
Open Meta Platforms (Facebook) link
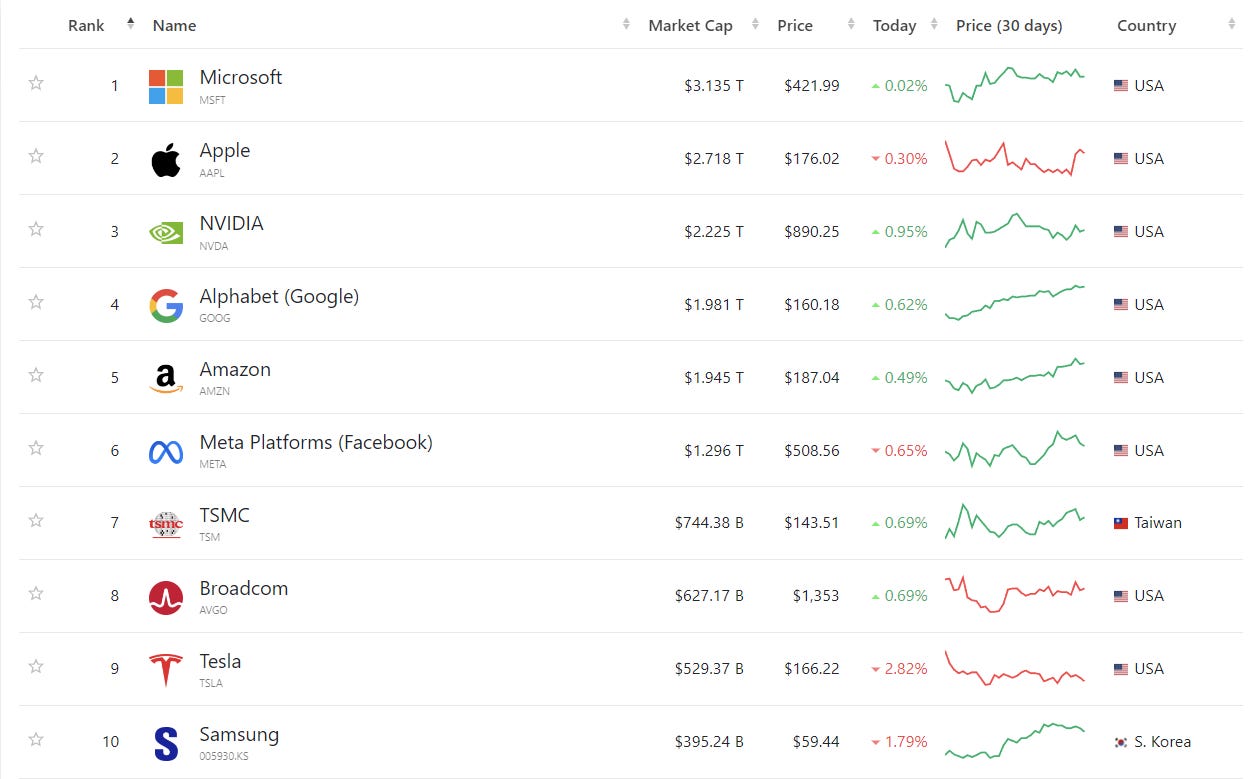[x=316, y=442]
